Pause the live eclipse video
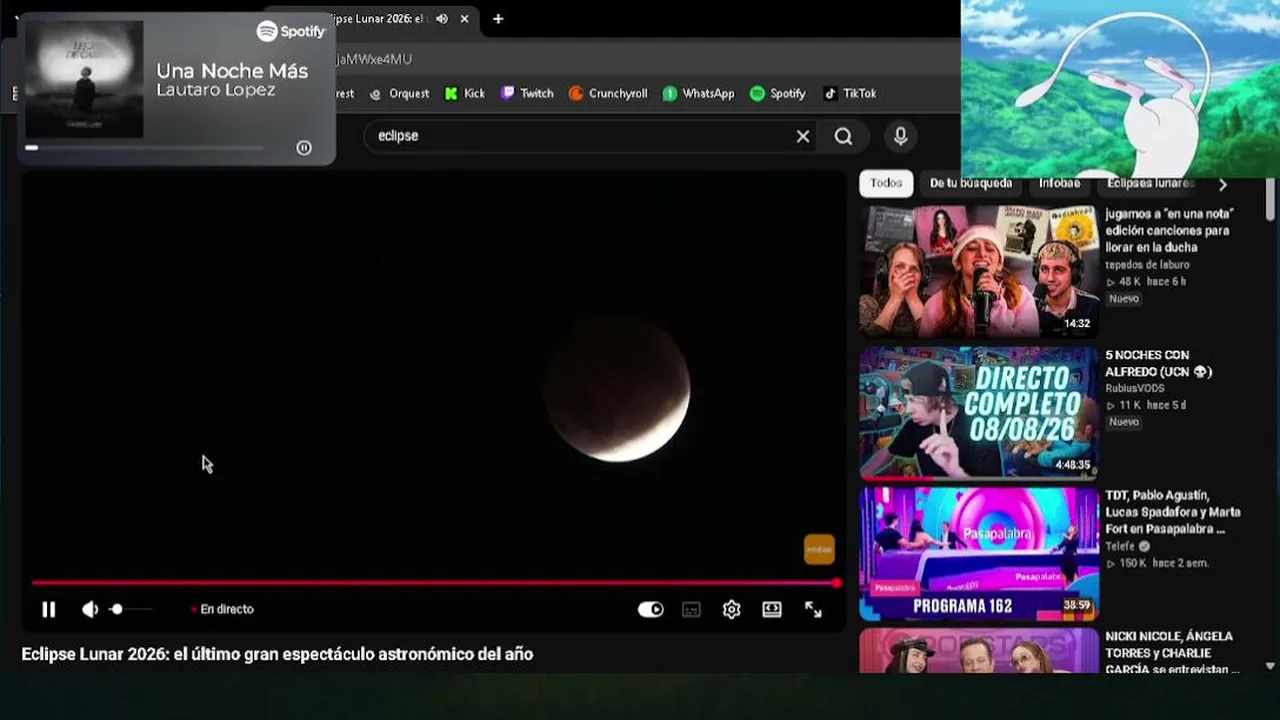The height and width of the screenshot is (720, 1280). click(x=48, y=609)
